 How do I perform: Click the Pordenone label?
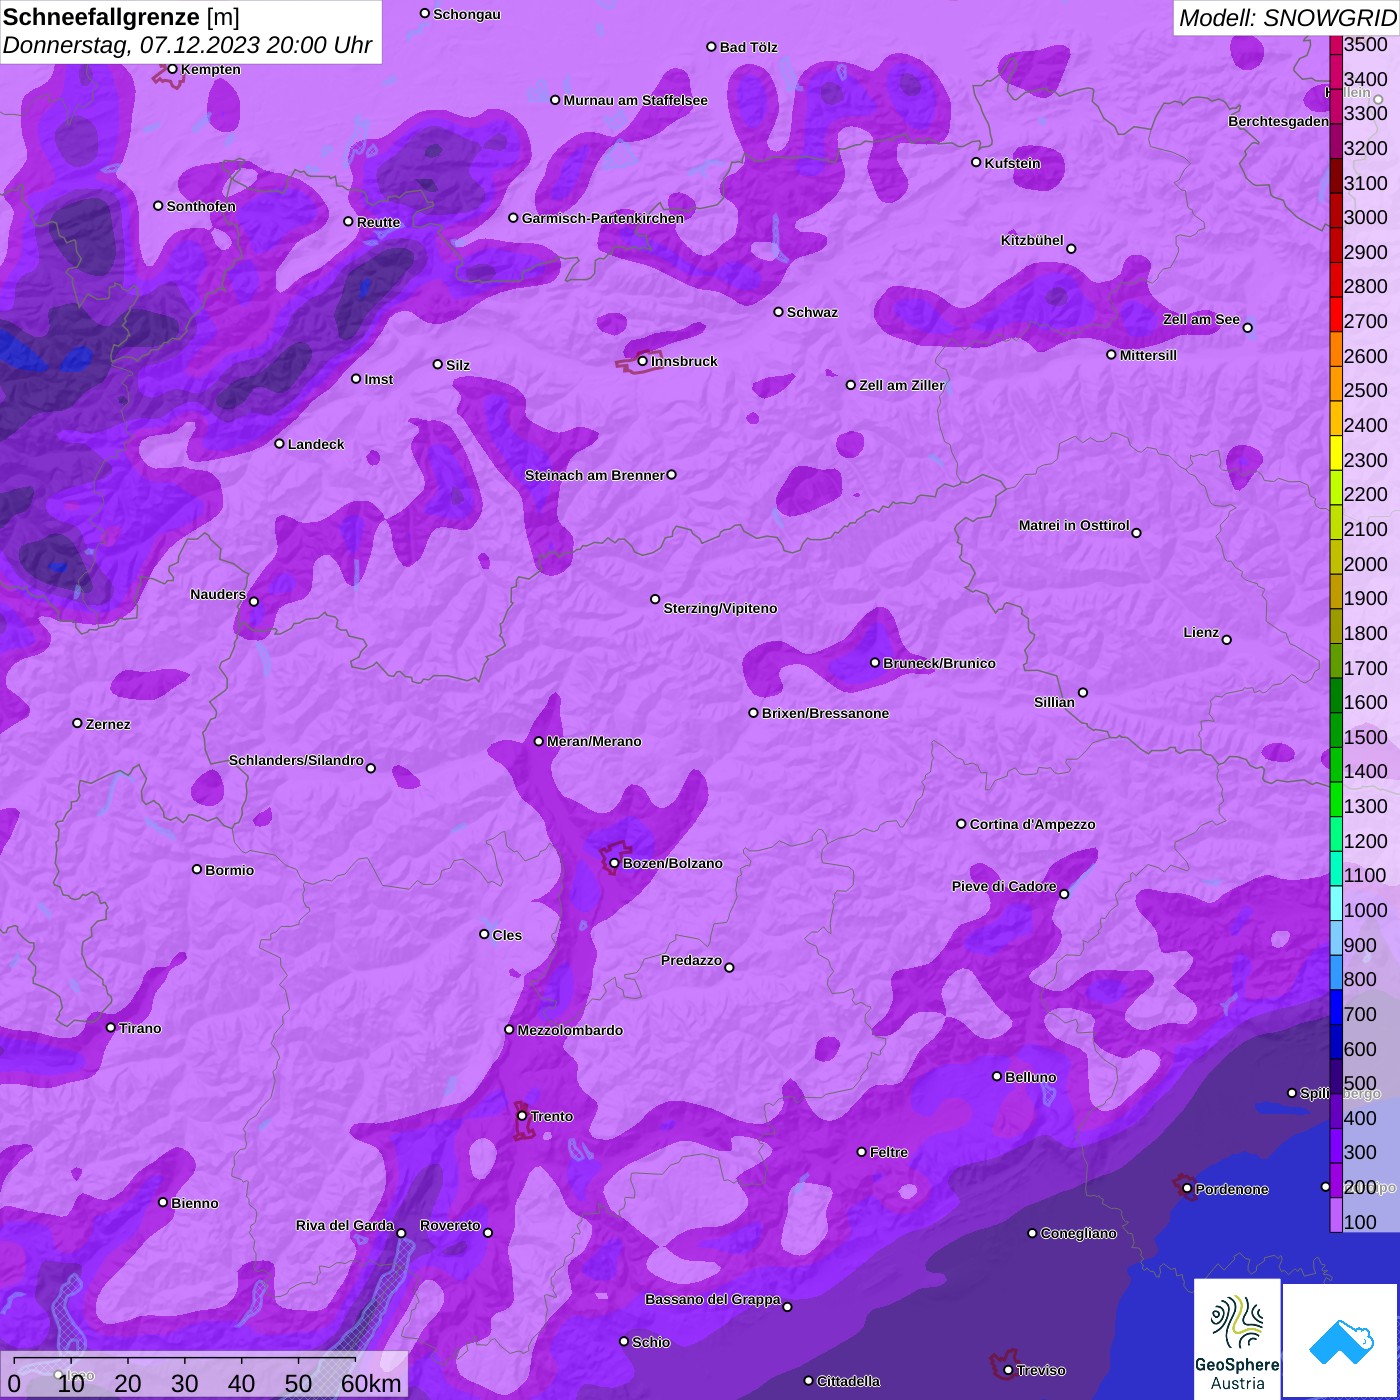pos(1232,1189)
